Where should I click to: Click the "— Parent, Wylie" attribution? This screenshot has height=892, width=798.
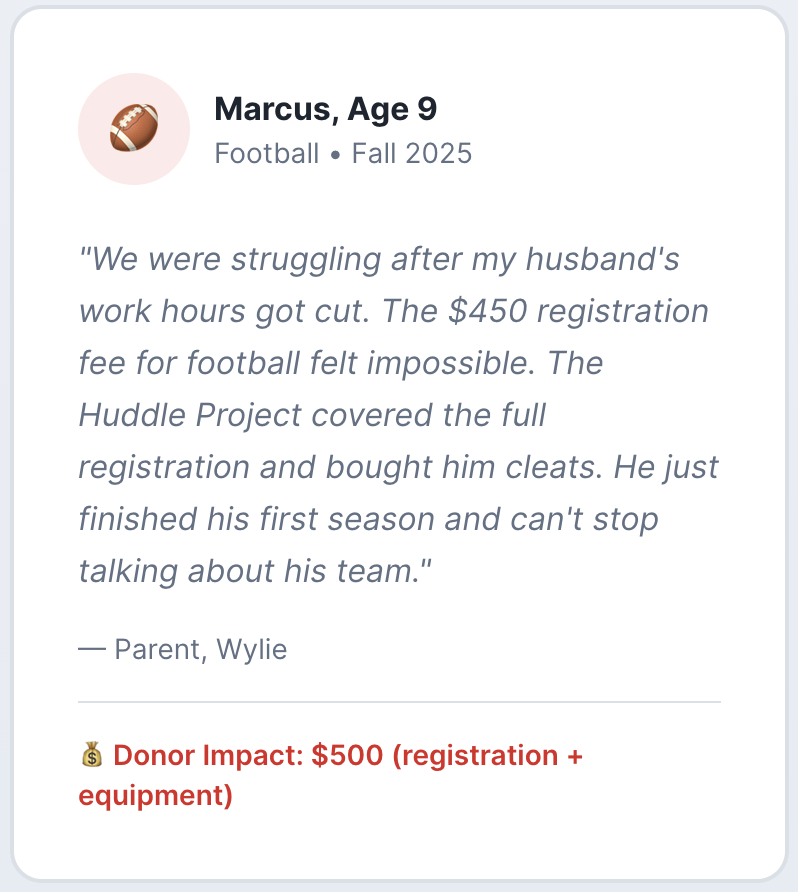[x=183, y=649]
